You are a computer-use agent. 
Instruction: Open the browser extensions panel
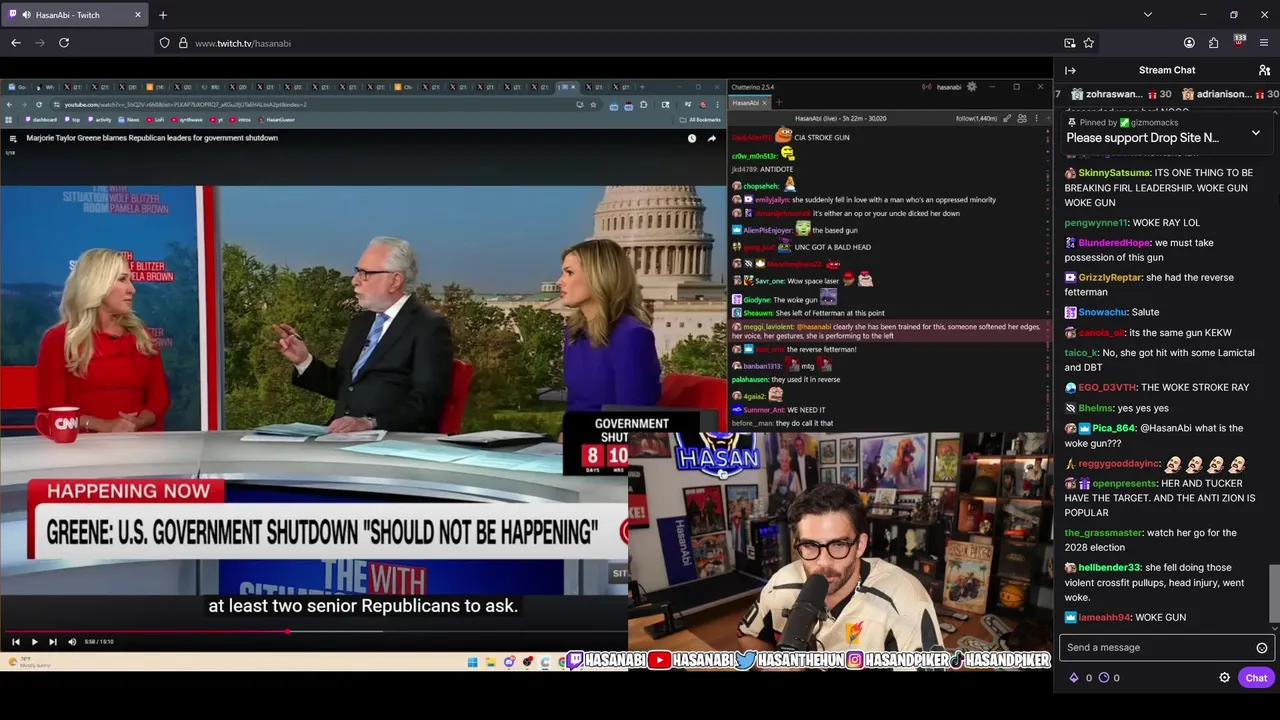1213,43
